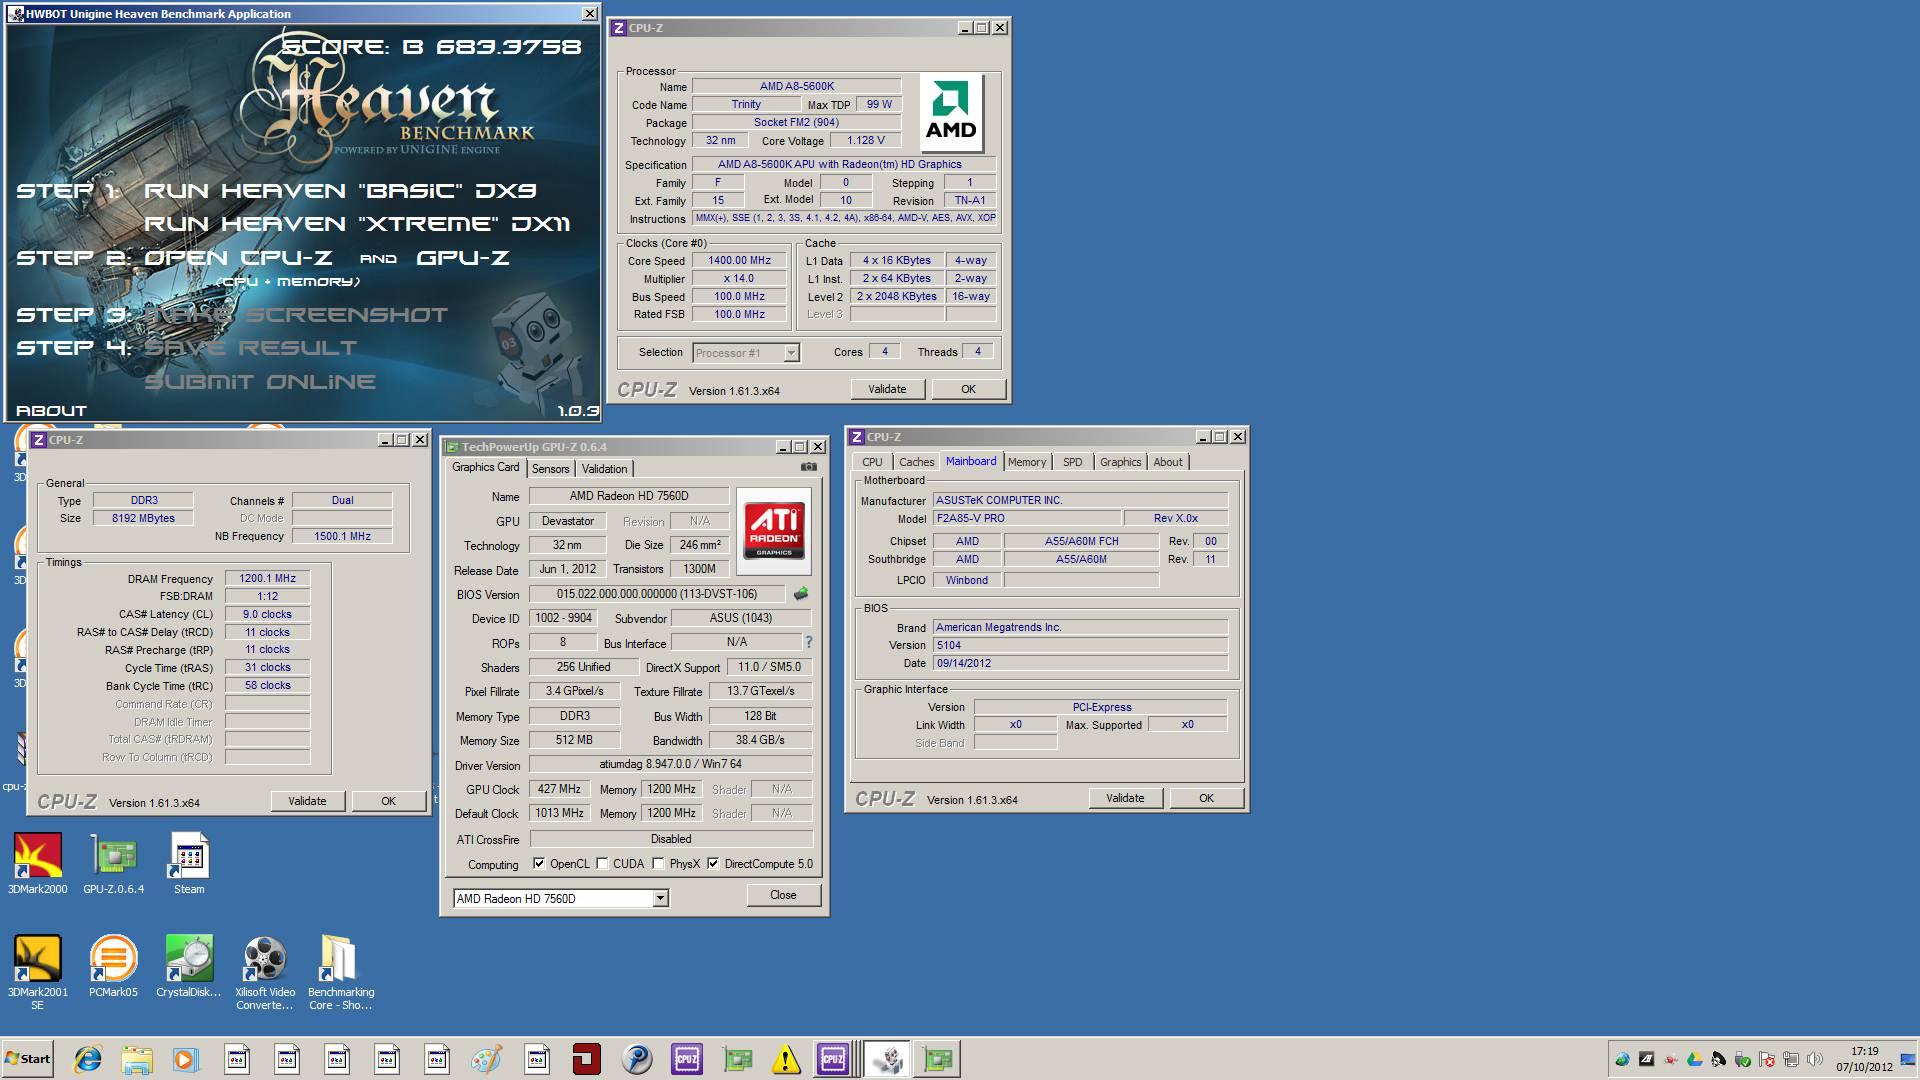Image resolution: width=1920 pixels, height=1080 pixels.
Task: Open the PCMark05 desktop shortcut
Action: pyautogui.click(x=113, y=966)
